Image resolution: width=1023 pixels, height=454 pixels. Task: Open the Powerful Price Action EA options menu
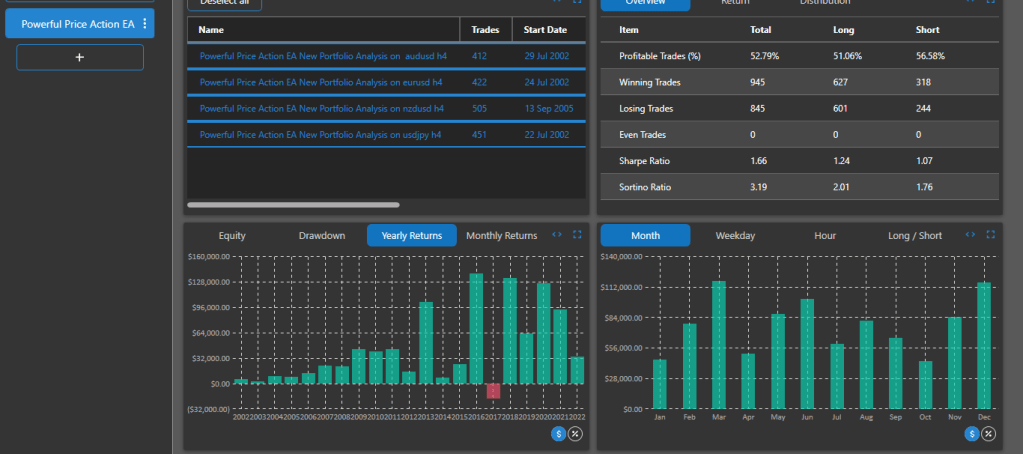coord(145,24)
